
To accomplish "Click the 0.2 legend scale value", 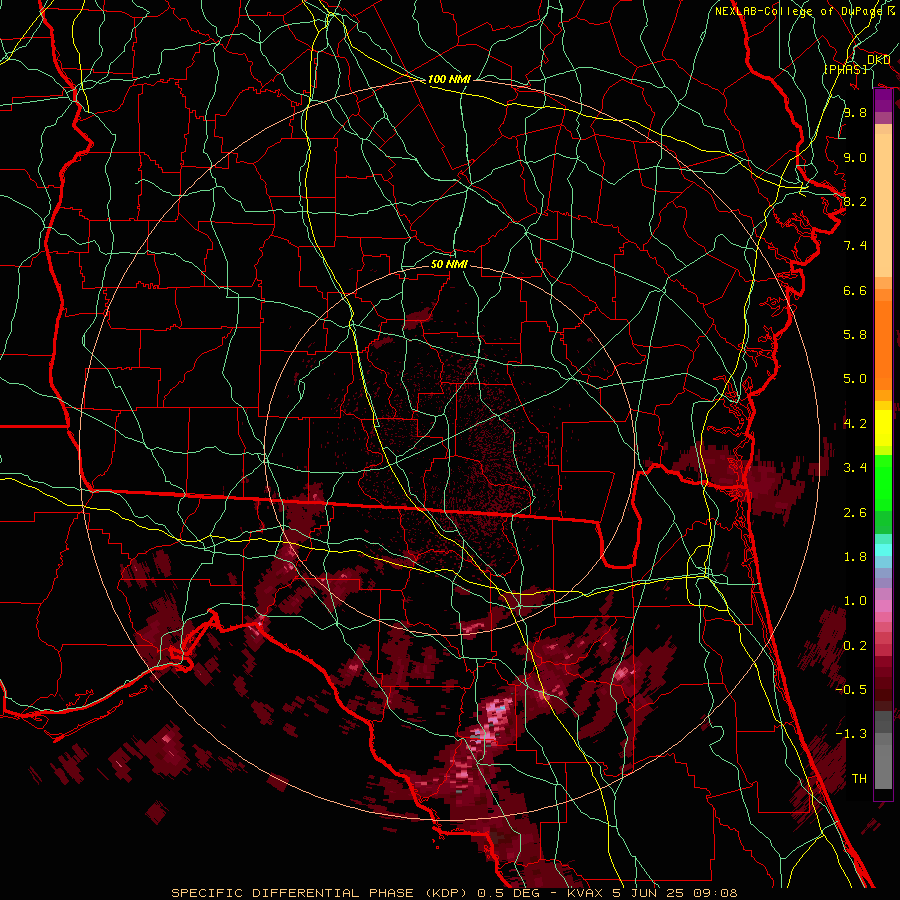I will [x=855, y=646].
